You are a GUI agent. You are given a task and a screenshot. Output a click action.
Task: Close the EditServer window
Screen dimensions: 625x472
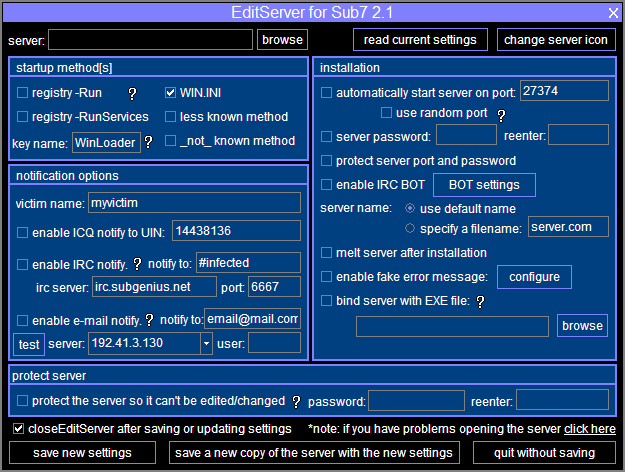tap(613, 12)
